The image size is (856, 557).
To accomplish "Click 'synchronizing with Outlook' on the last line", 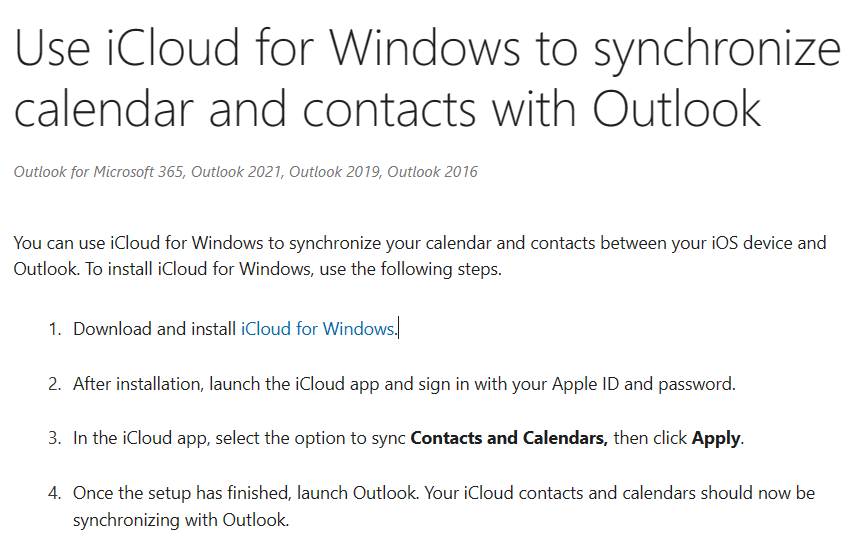I will pyautogui.click(x=180, y=520).
